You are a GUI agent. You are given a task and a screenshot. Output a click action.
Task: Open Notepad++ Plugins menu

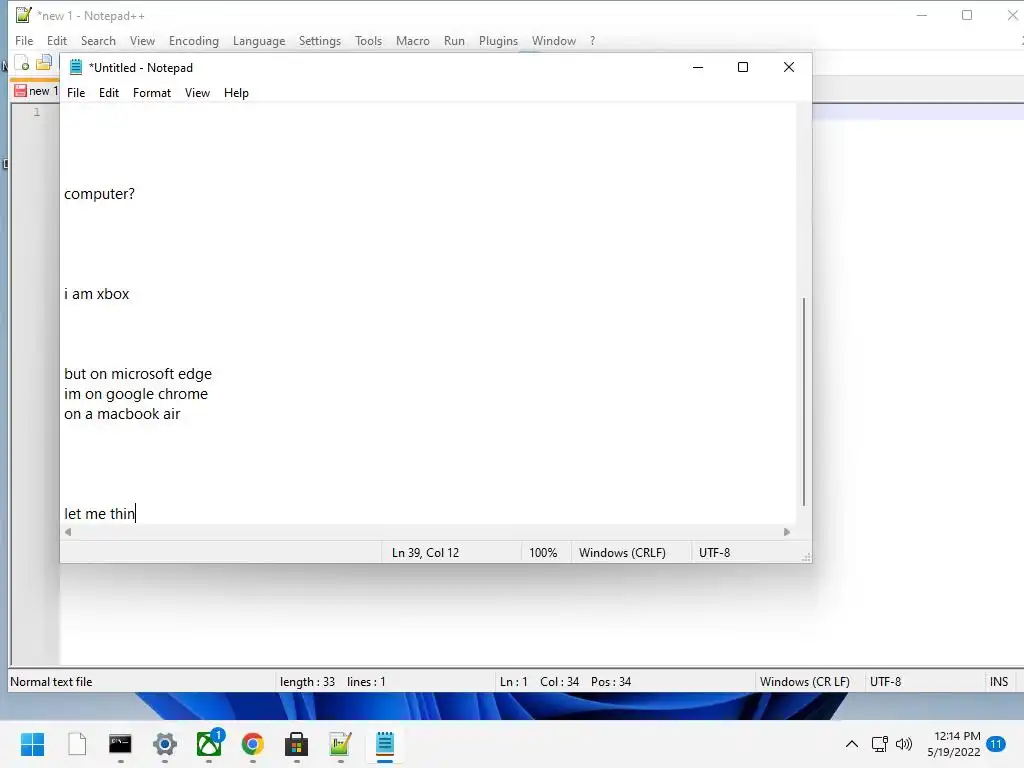point(498,40)
